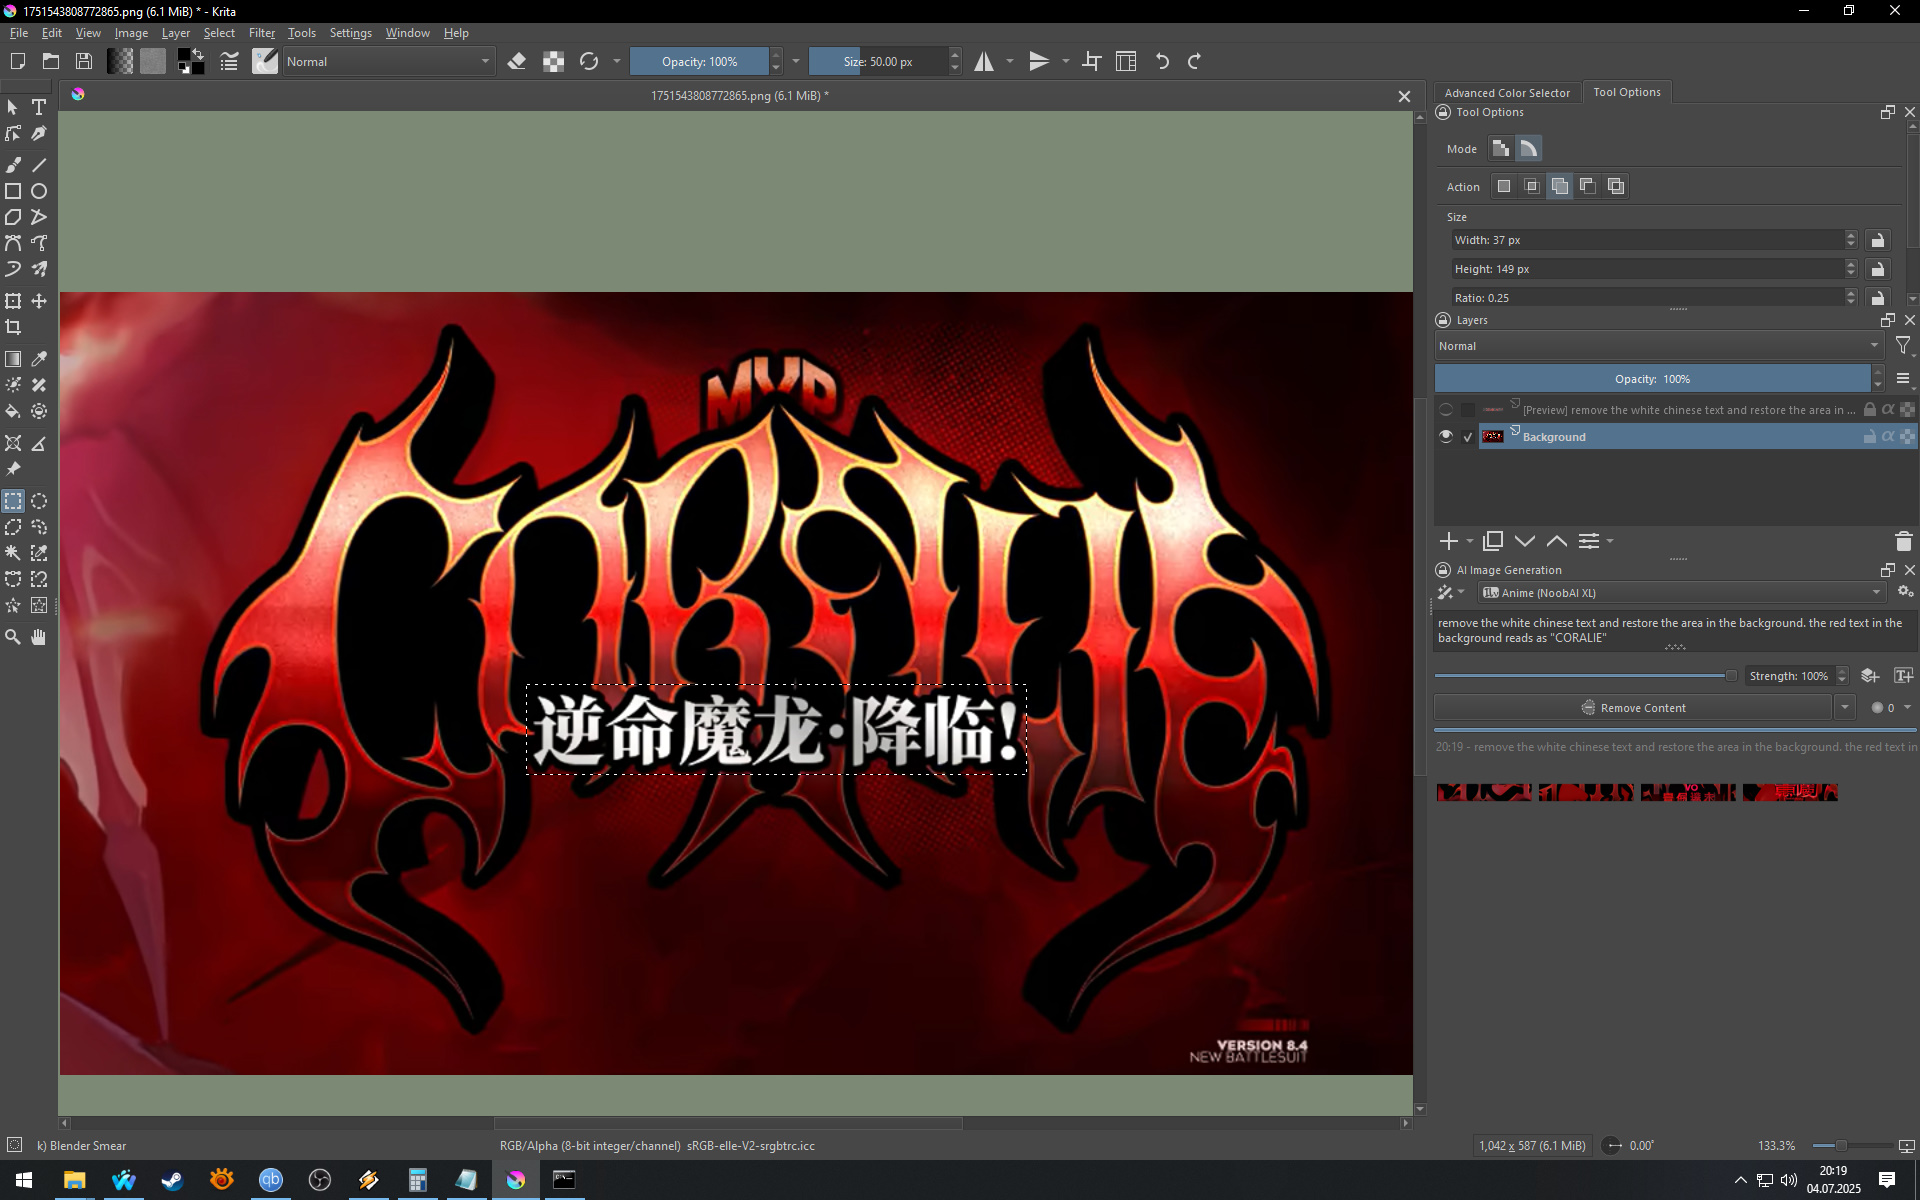1920x1200 pixels.
Task: Toggle the Width lock button
Action: [x=1878, y=240]
